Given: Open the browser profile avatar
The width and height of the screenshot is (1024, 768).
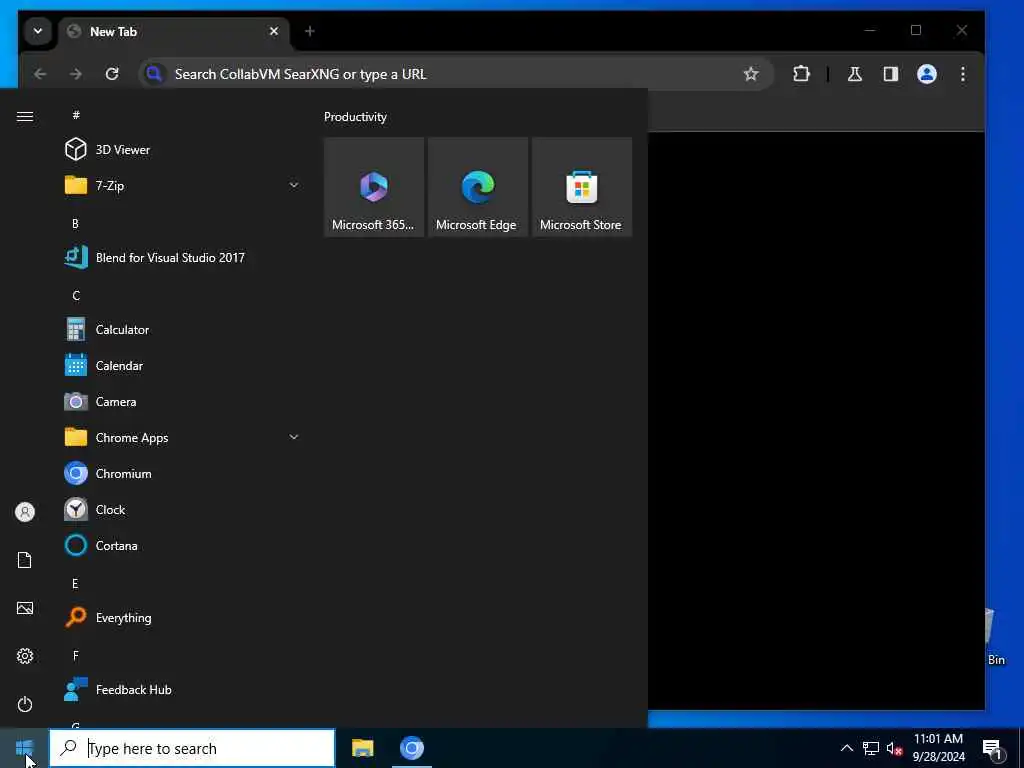Looking at the screenshot, I should [x=927, y=74].
